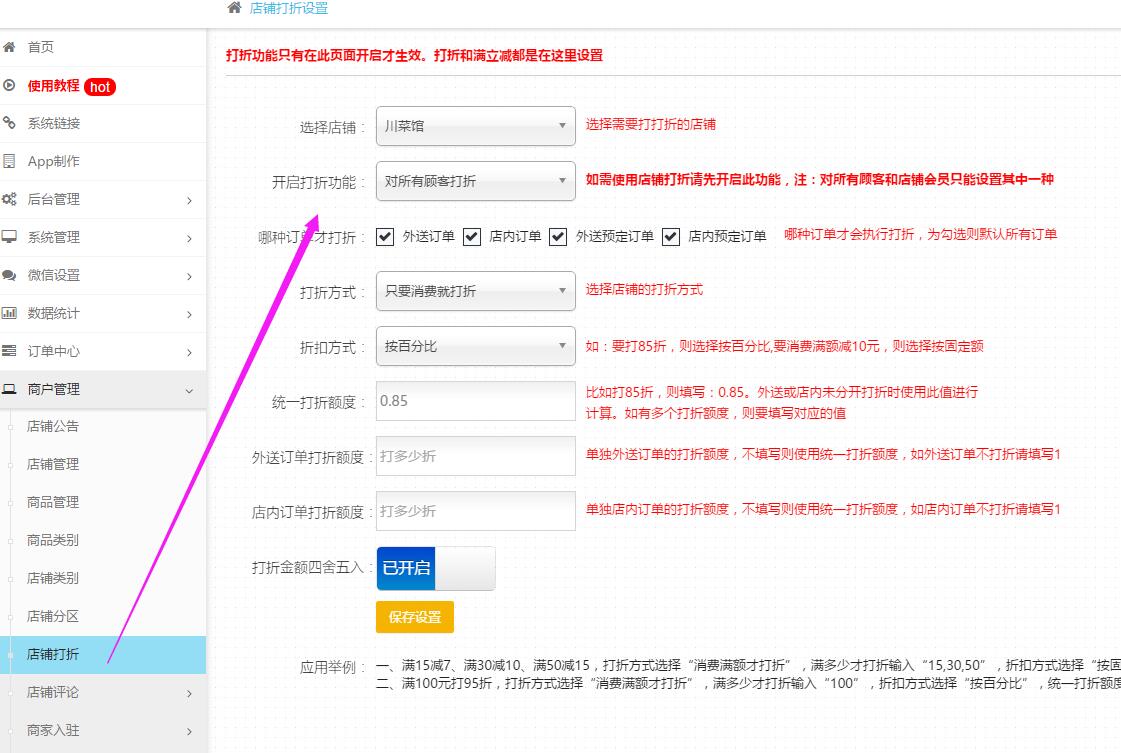Screen dimensions: 1121x753
Task: Open the 折扣方式 dropdown showing 按百分比
Action: [x=475, y=346]
